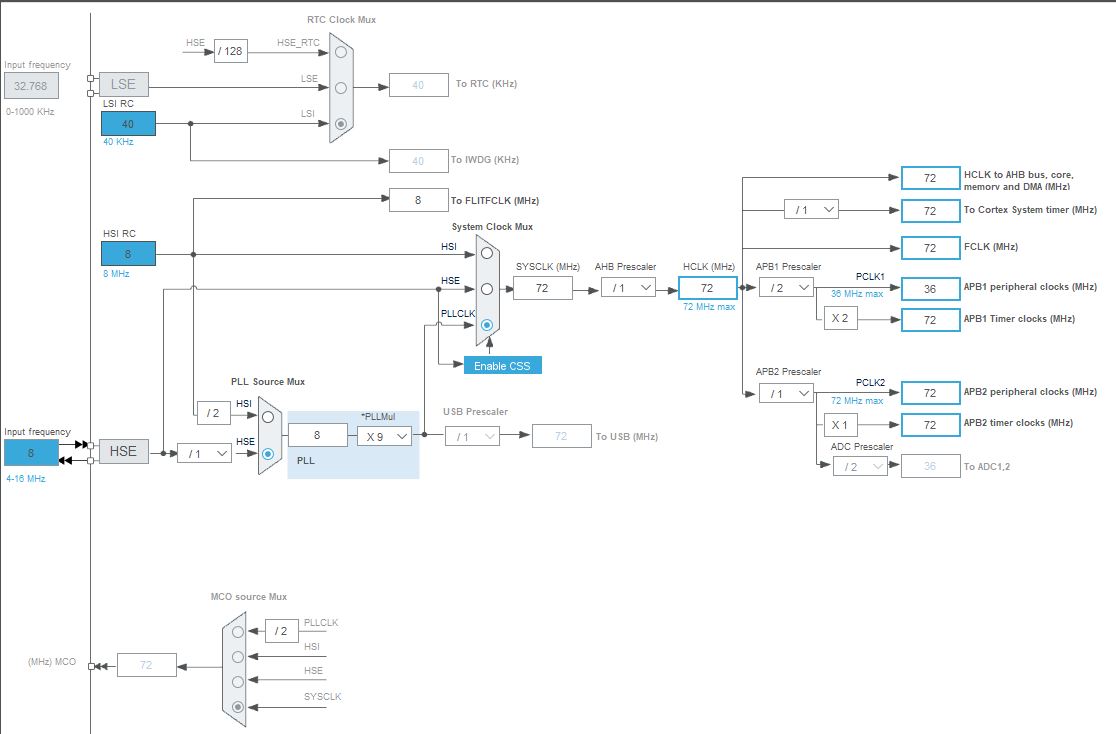Click the FCLK (MHz) value box
1116x734 pixels.
(x=931, y=248)
